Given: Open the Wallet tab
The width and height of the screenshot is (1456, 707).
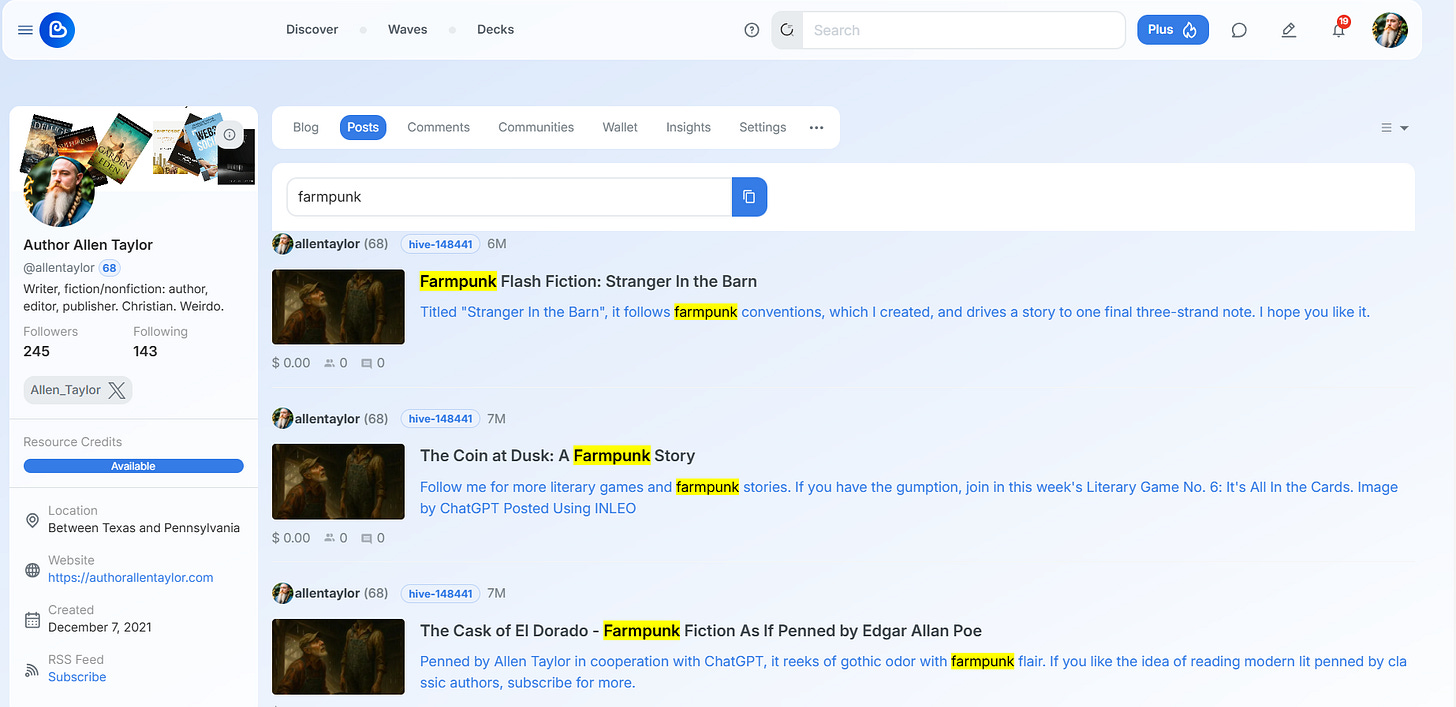Looking at the screenshot, I should [620, 127].
